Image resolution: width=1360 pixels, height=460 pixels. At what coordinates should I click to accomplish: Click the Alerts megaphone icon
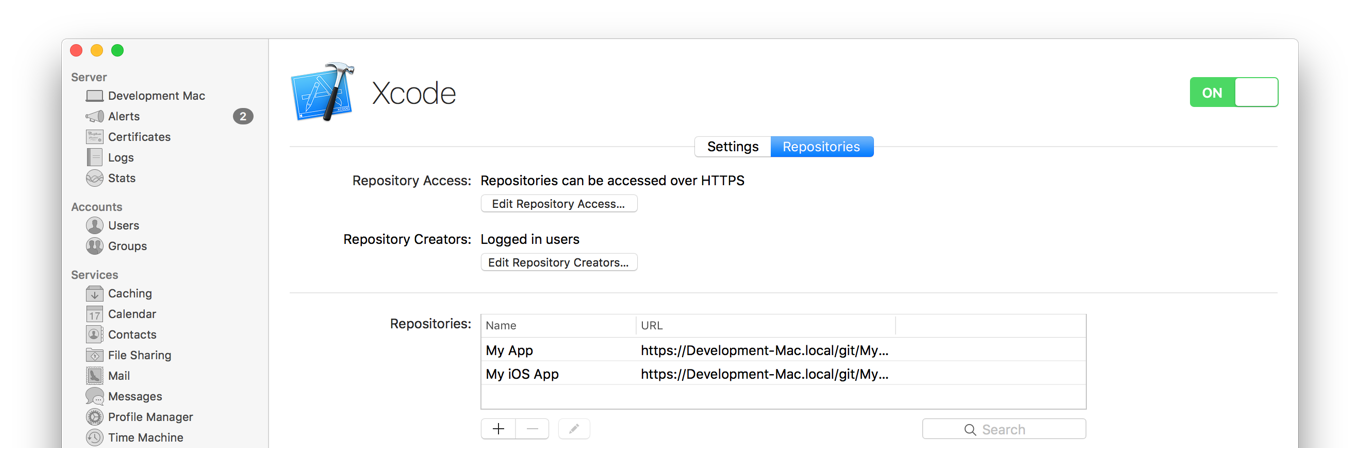[x=95, y=116]
